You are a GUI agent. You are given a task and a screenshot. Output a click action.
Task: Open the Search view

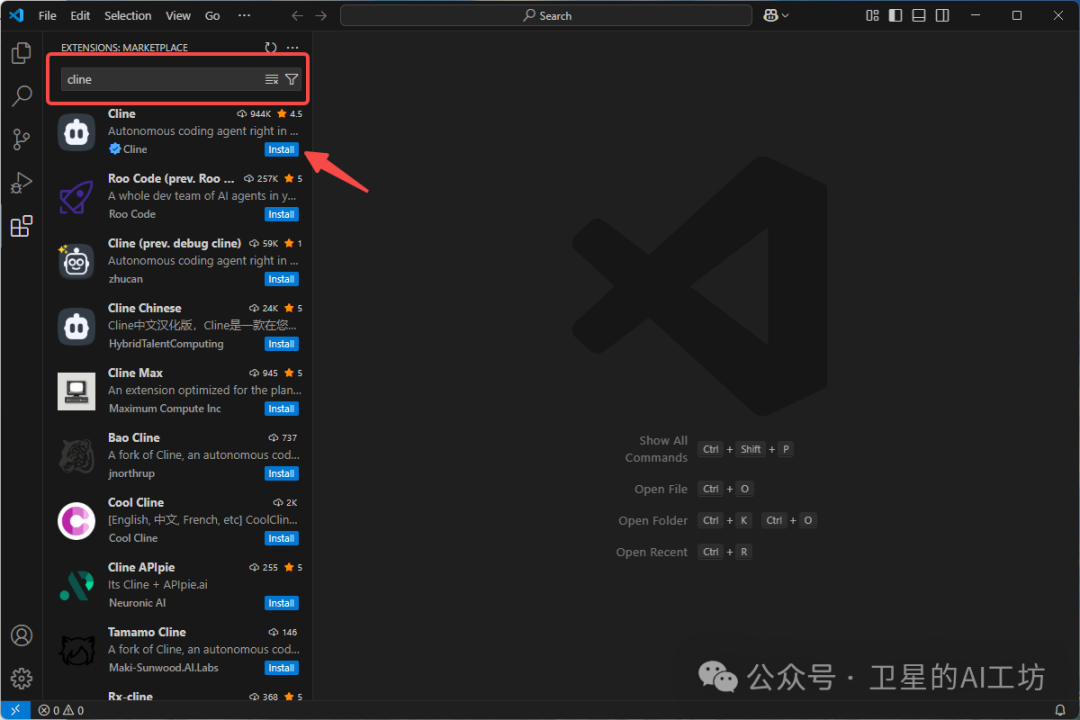point(21,95)
